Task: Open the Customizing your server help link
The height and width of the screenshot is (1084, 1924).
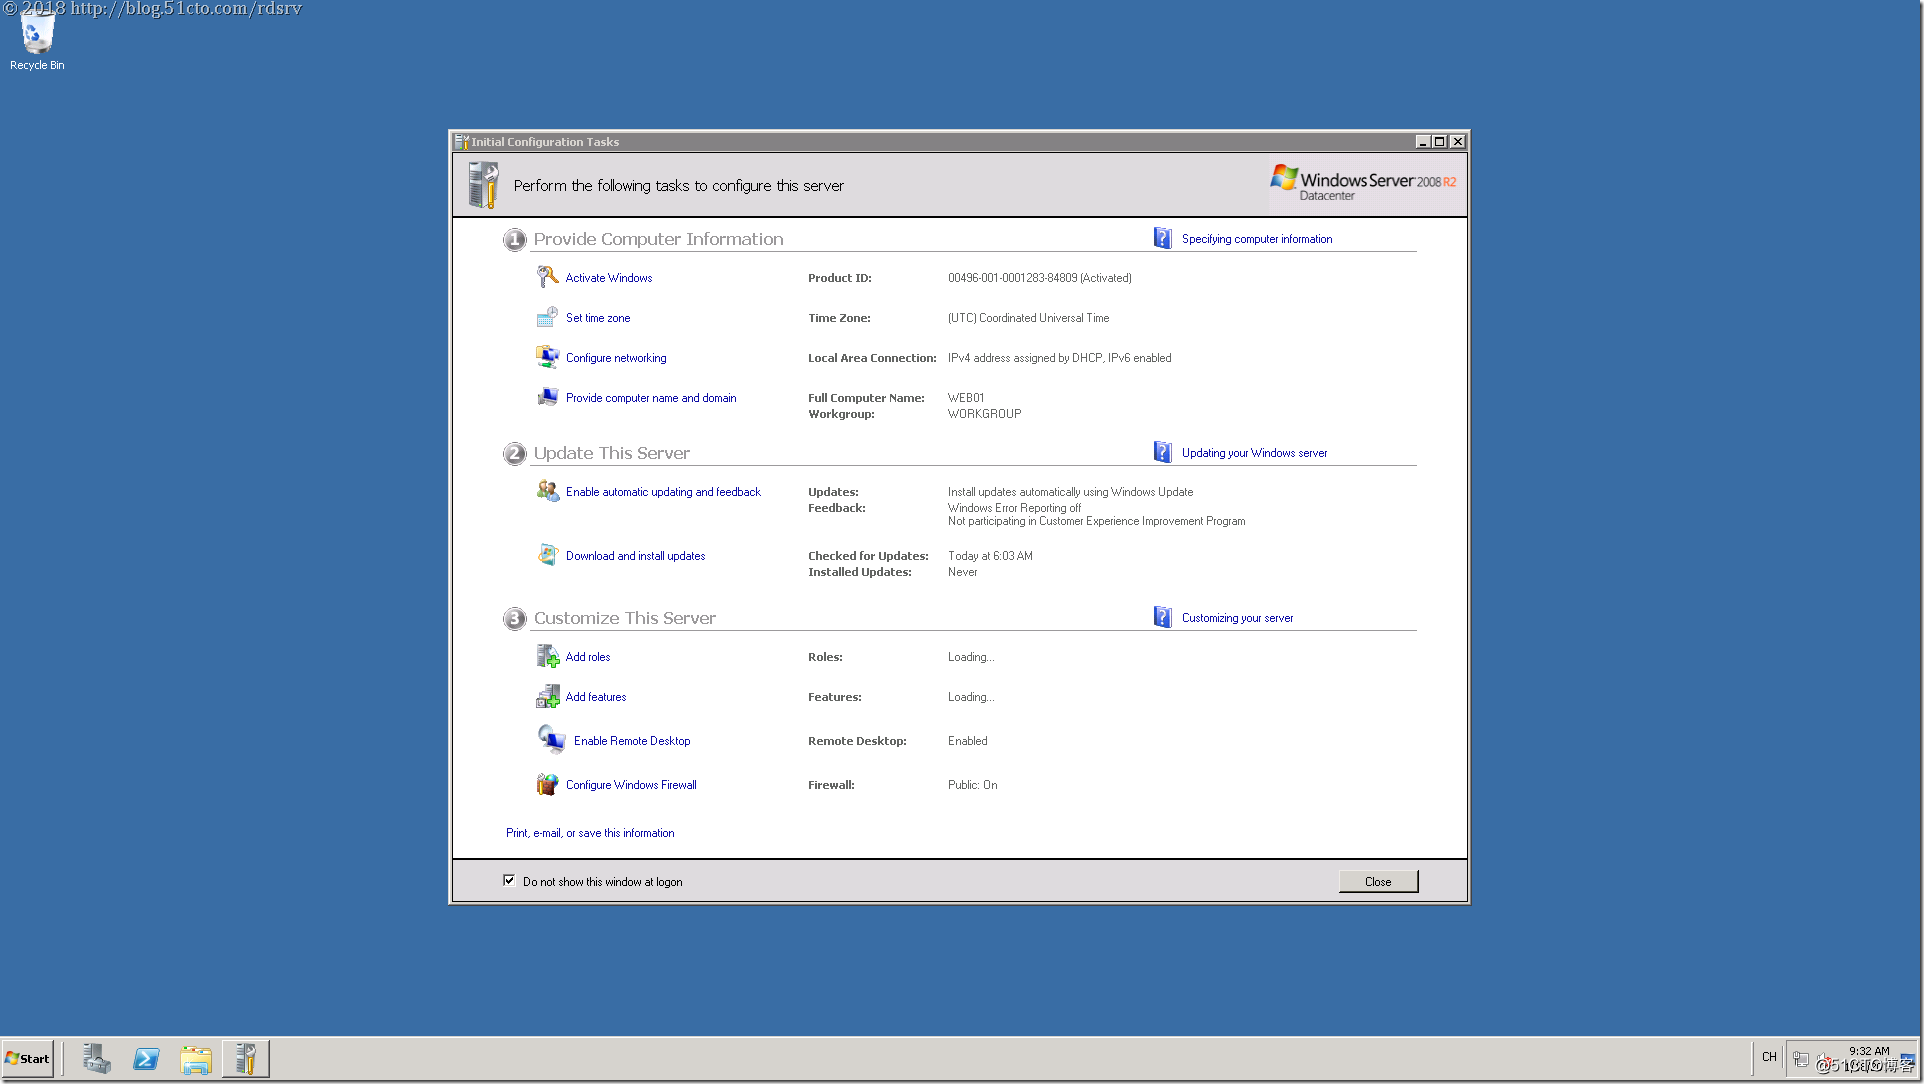Action: [x=1237, y=618]
